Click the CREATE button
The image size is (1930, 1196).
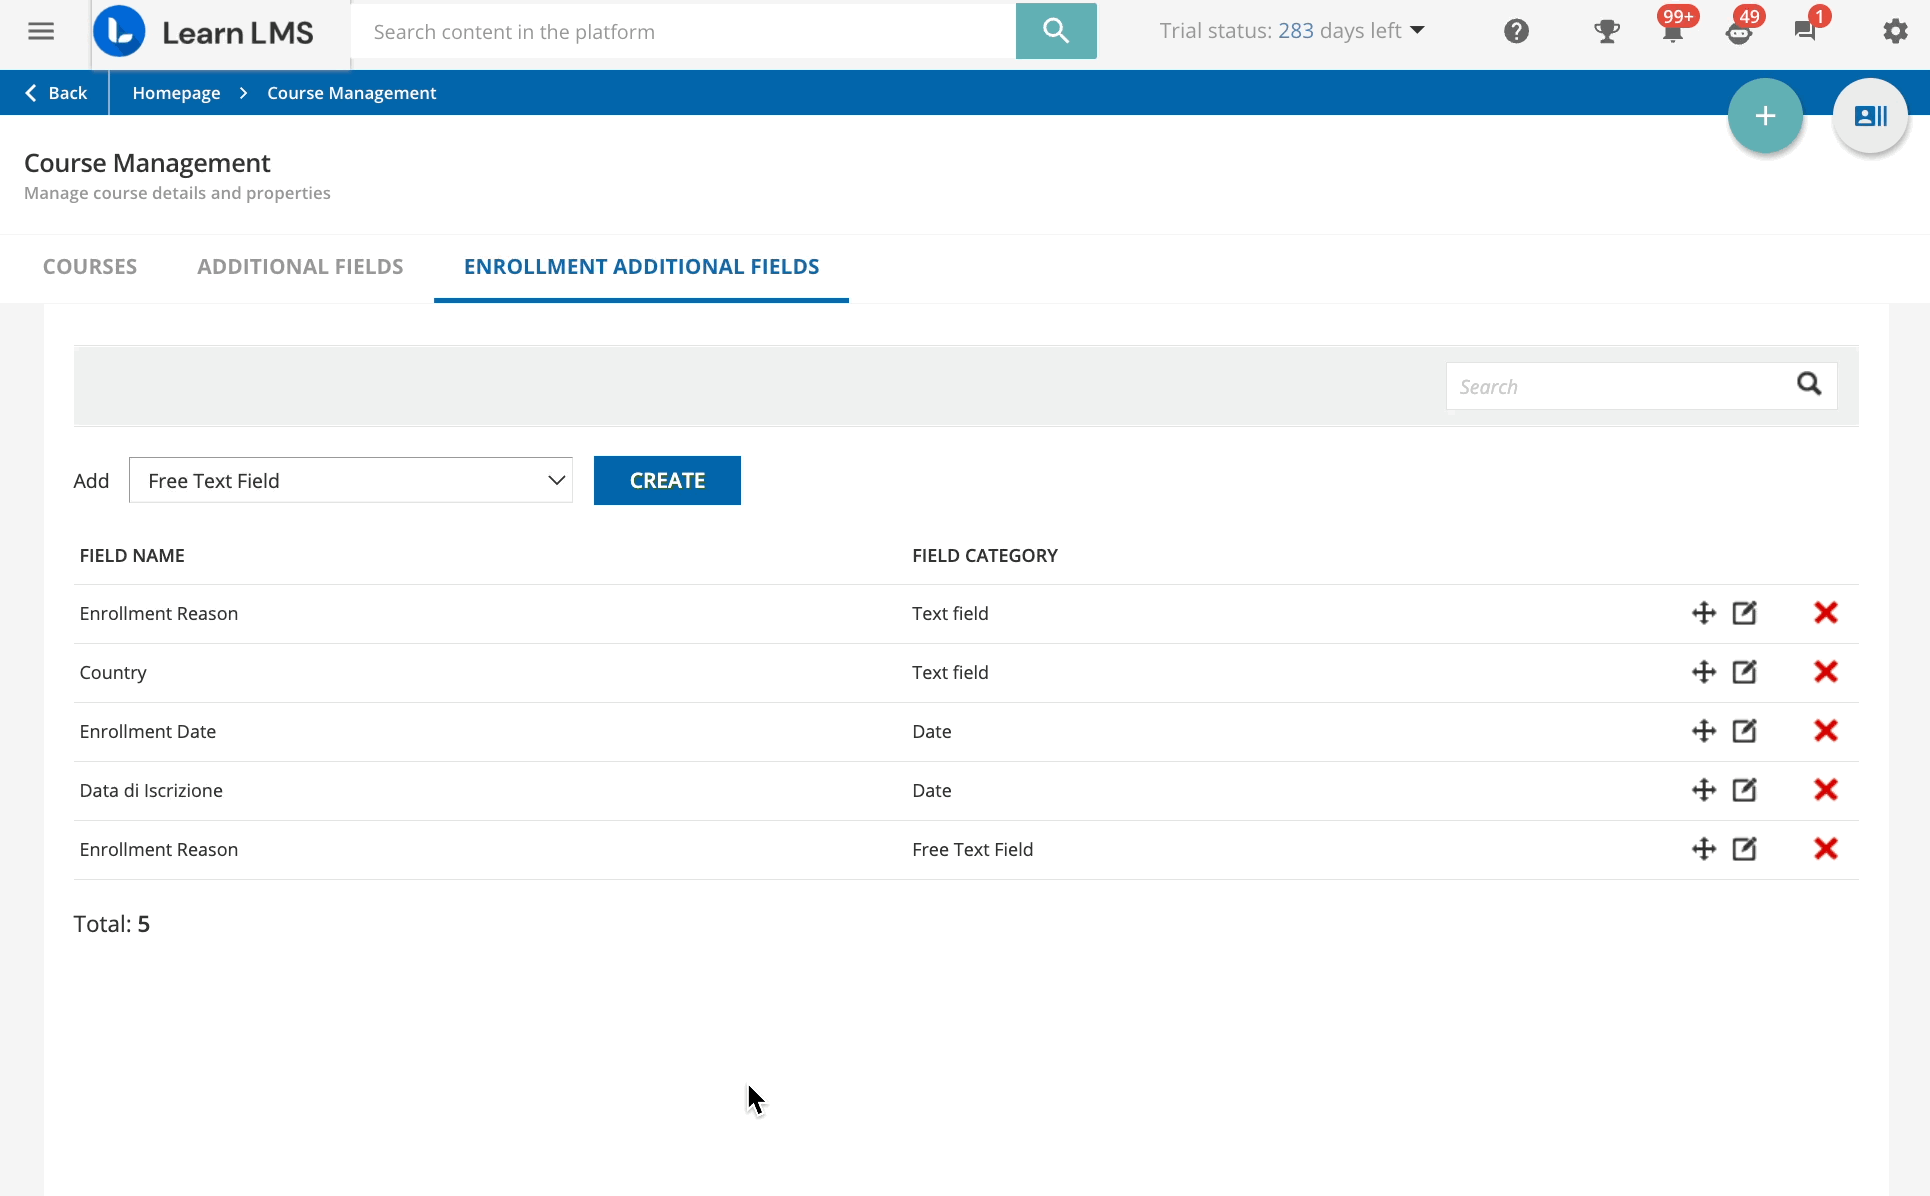667,480
